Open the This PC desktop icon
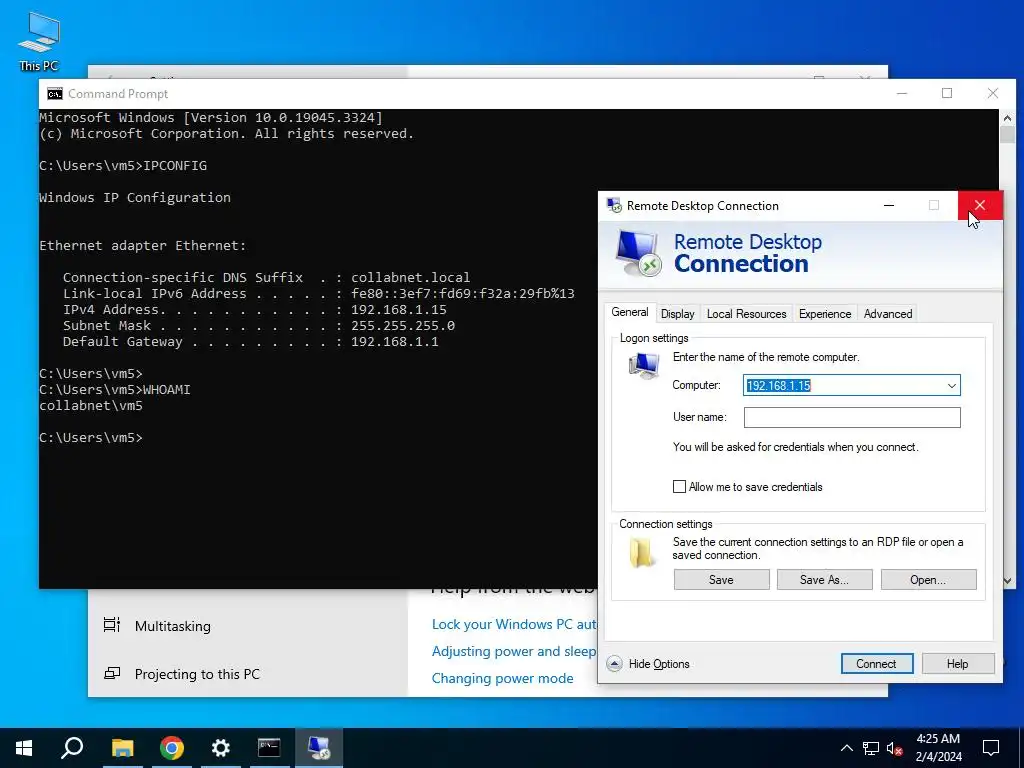 pos(39,40)
